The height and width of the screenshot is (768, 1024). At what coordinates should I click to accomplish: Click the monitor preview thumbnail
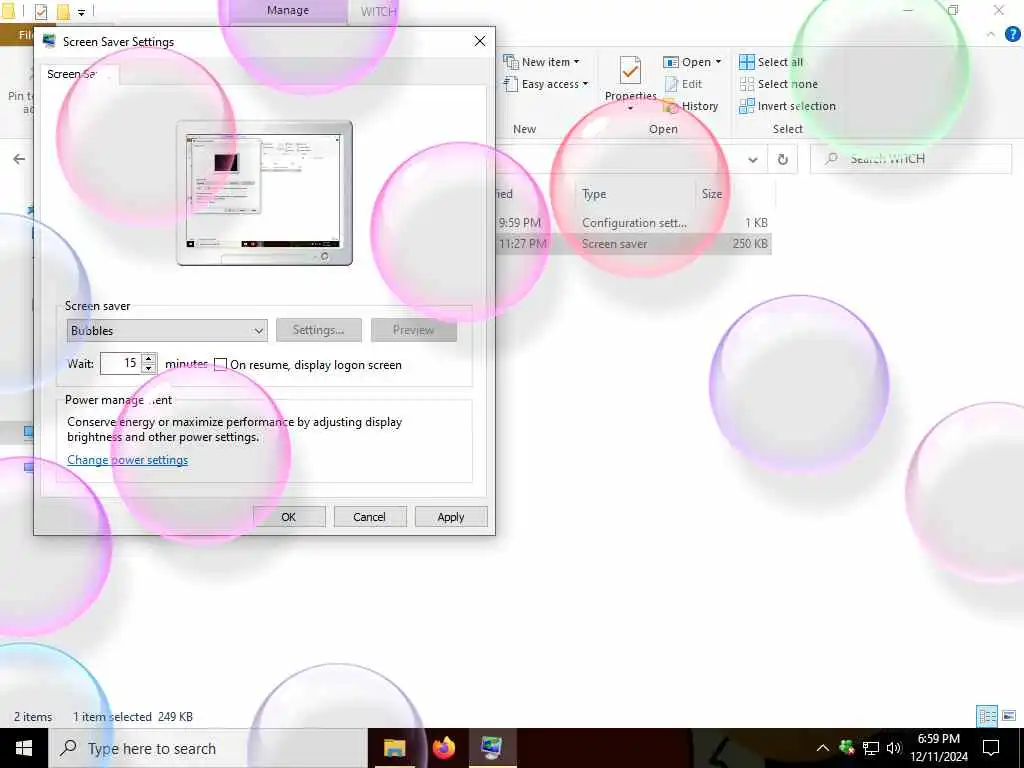(x=264, y=193)
